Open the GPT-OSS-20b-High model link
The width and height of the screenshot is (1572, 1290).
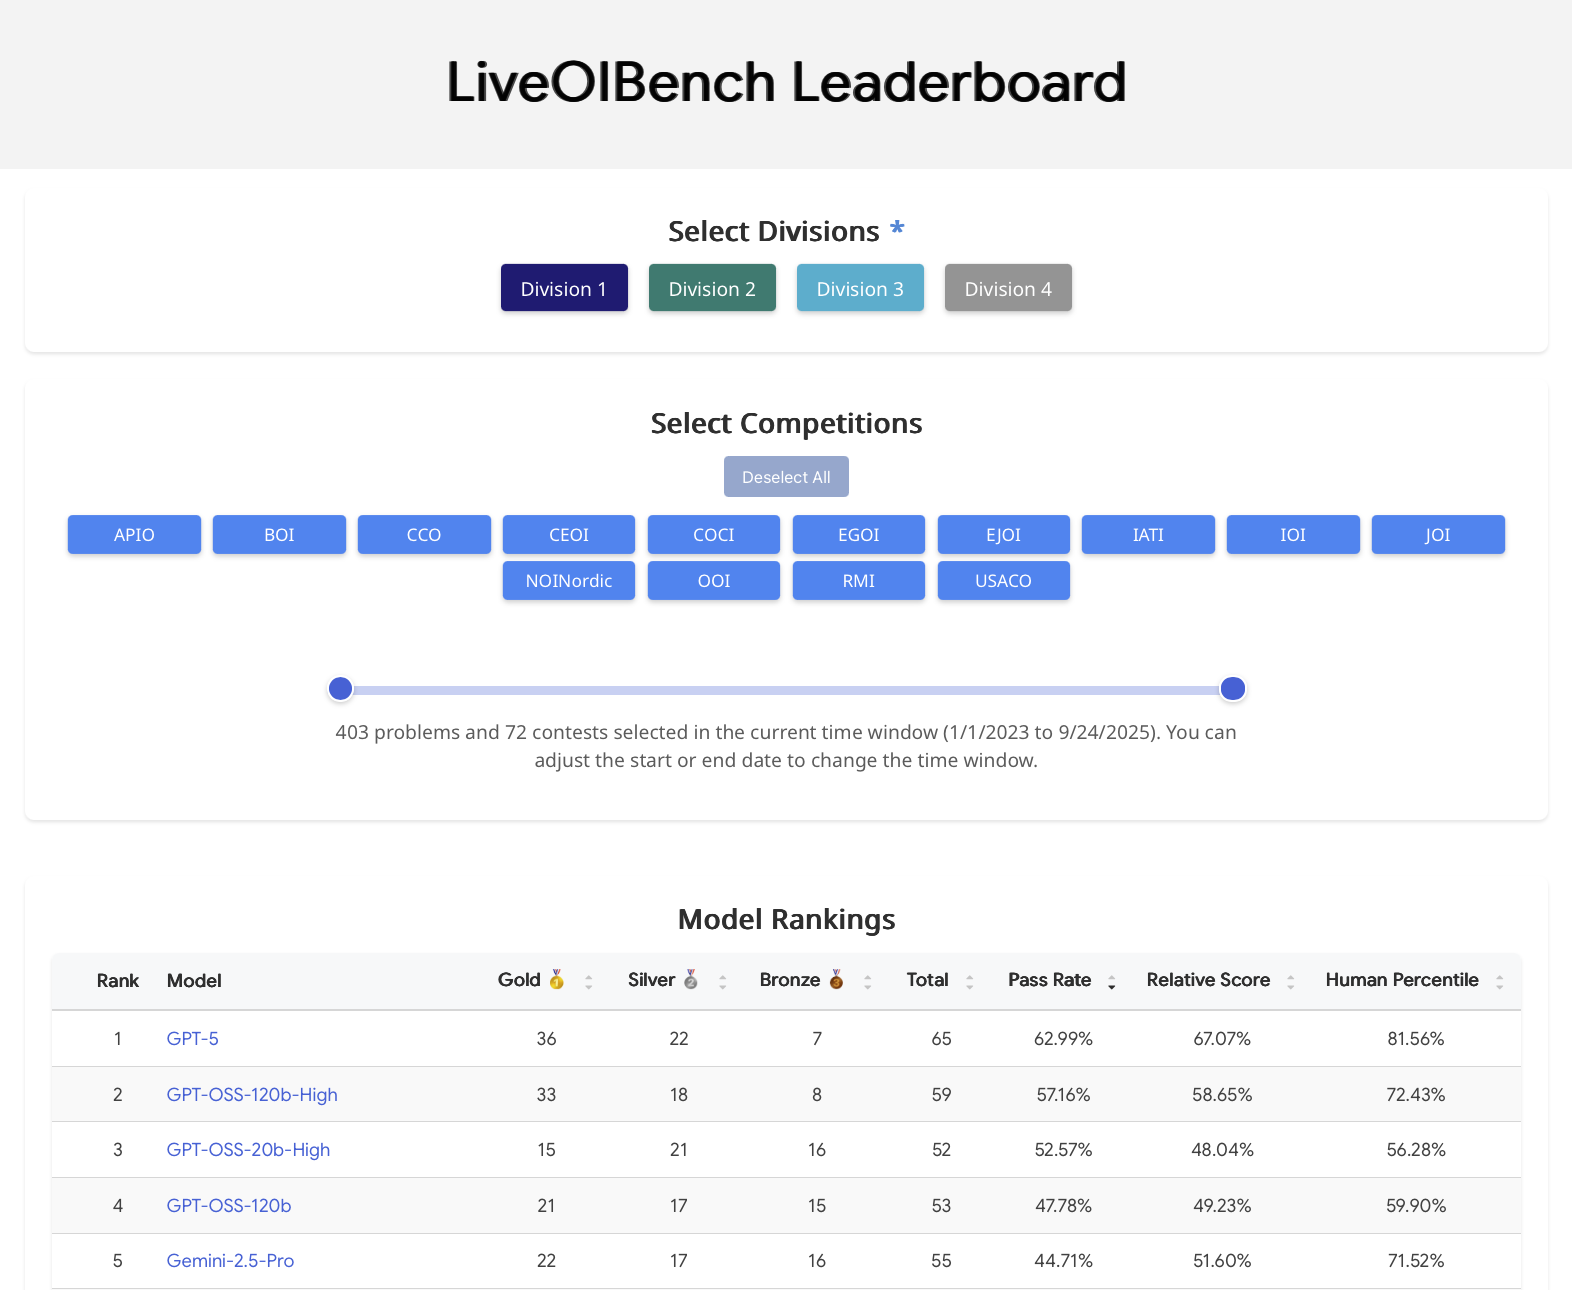pos(248,1149)
